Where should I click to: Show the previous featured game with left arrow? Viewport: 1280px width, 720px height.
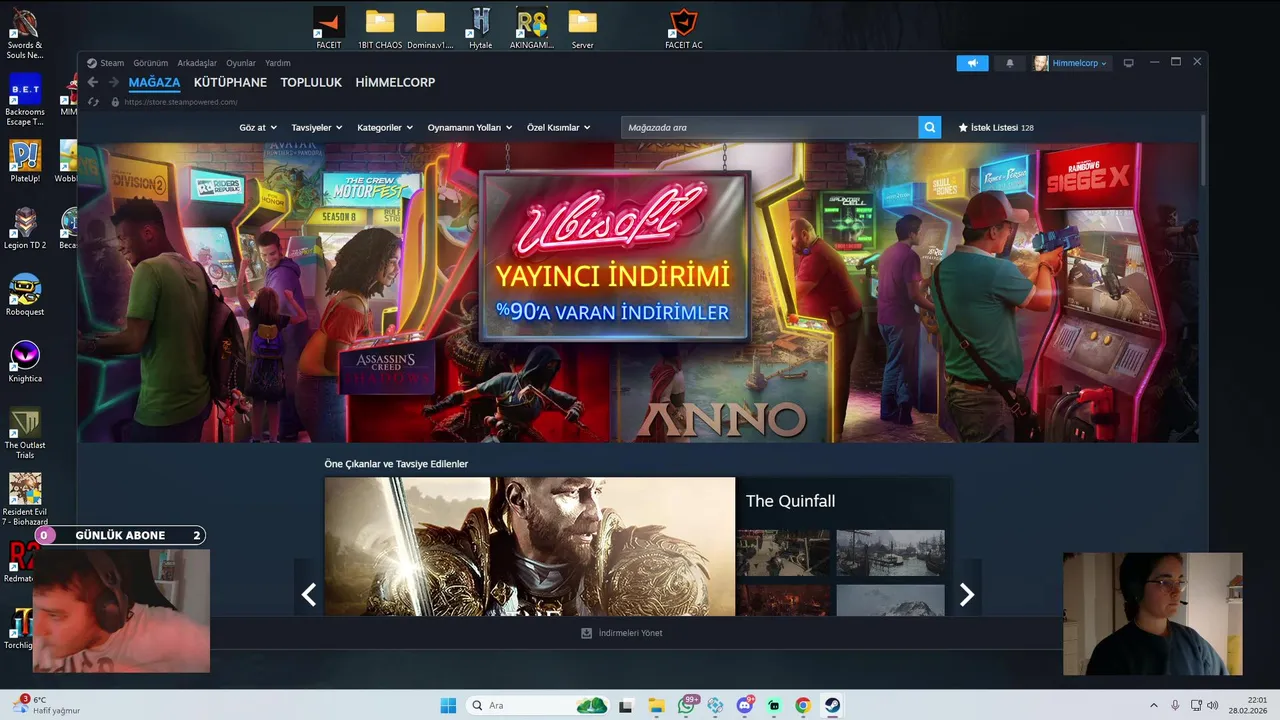pos(309,595)
